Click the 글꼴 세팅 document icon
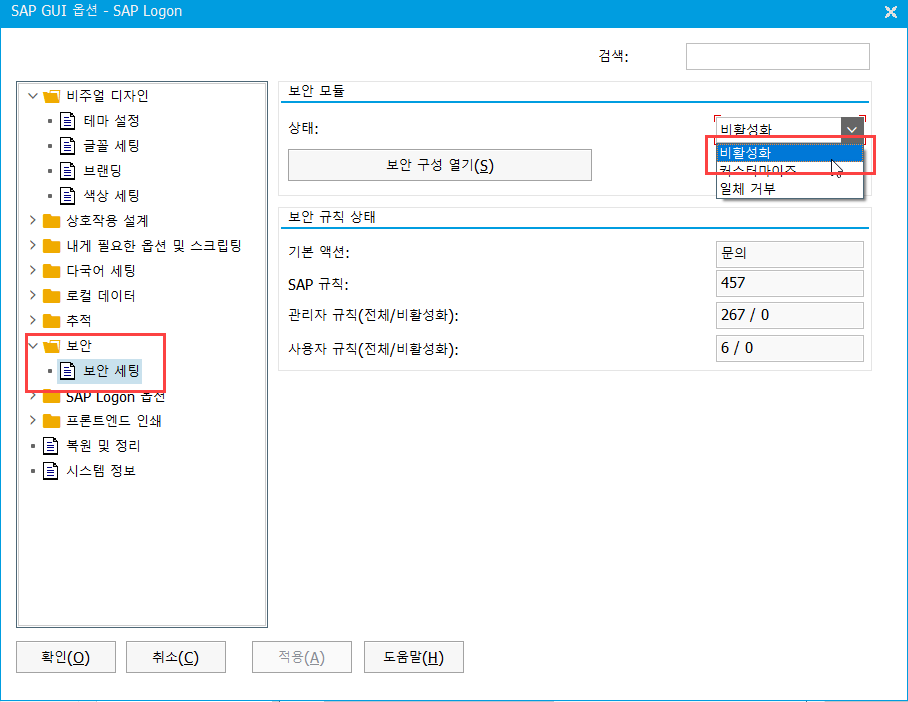908x702 pixels. pos(68,146)
